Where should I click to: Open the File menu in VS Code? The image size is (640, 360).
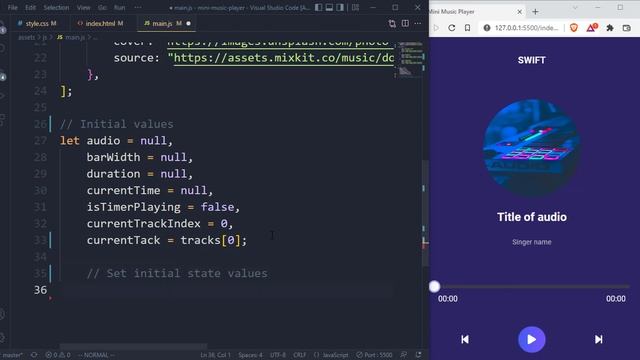point(13,7)
